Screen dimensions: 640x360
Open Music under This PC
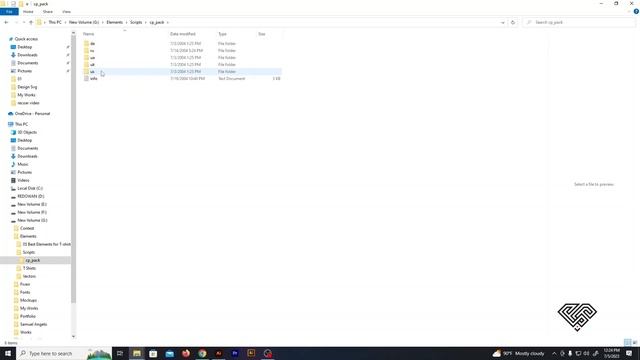point(23,164)
